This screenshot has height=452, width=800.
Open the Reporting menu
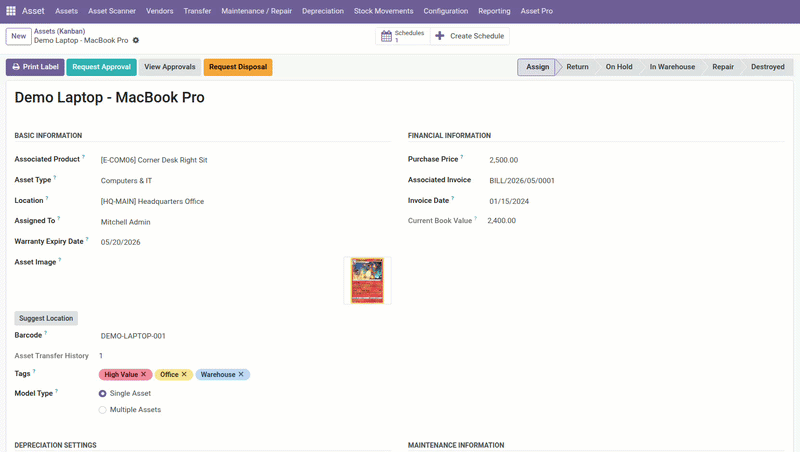coord(494,11)
